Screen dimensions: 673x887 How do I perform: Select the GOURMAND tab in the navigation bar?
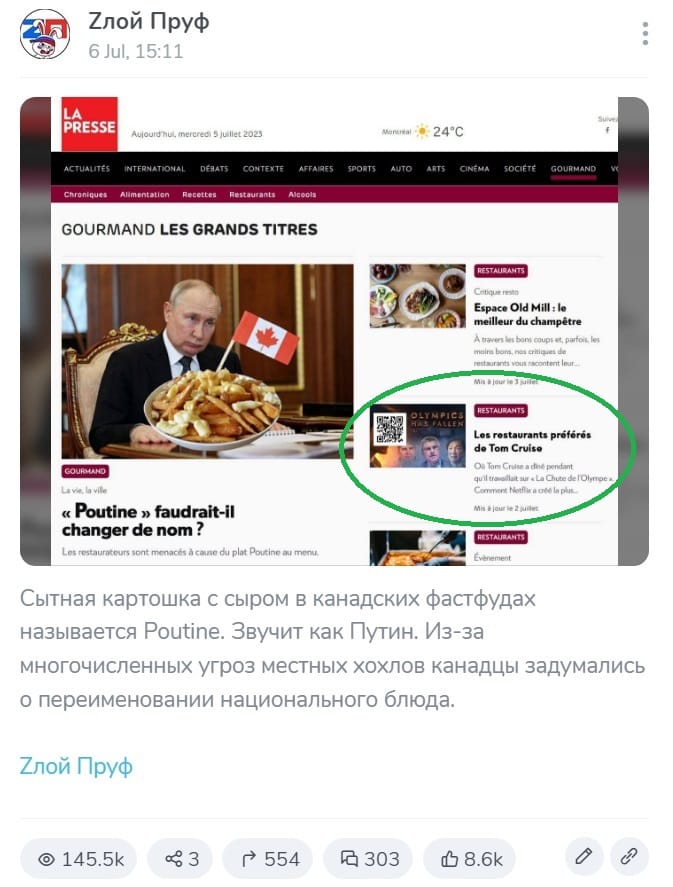[x=573, y=169]
